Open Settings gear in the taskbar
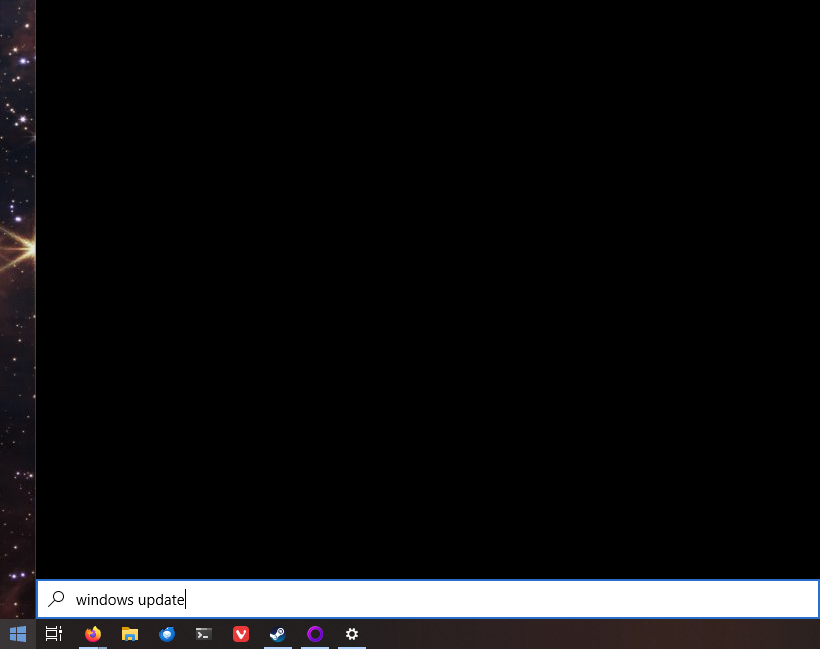This screenshot has width=820, height=649. pyautogui.click(x=352, y=634)
